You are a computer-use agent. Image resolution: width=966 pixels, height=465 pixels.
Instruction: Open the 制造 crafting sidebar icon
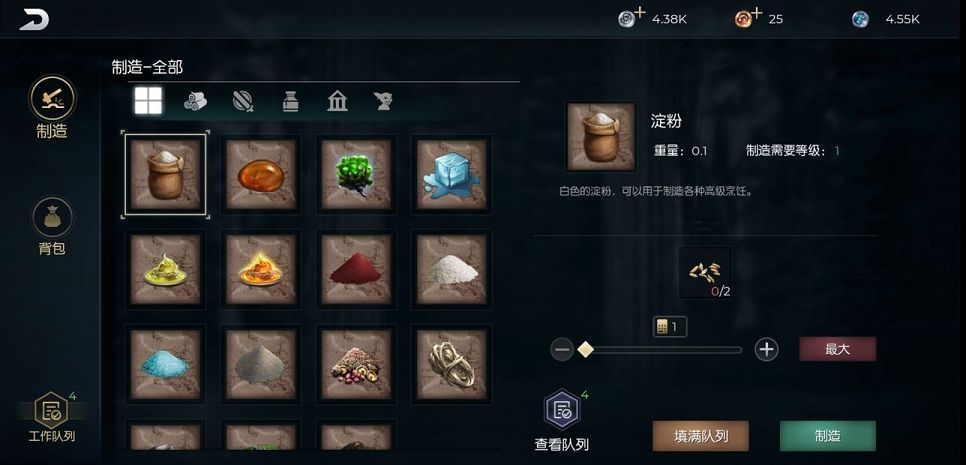tap(52, 98)
